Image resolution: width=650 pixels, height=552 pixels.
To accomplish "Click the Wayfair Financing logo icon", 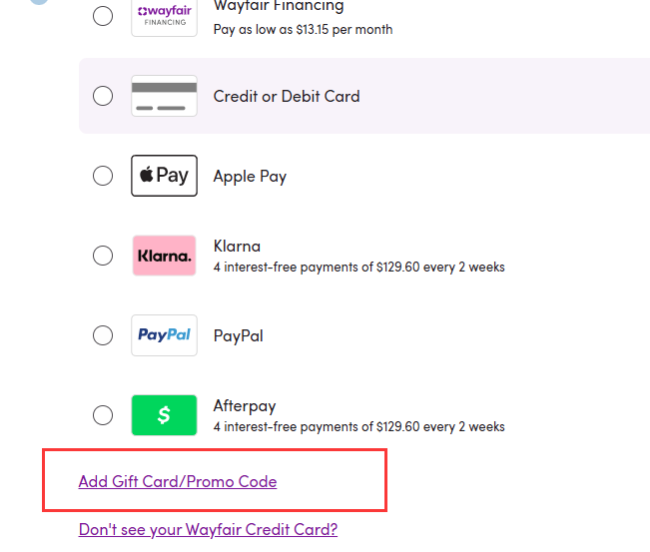I will (x=164, y=17).
